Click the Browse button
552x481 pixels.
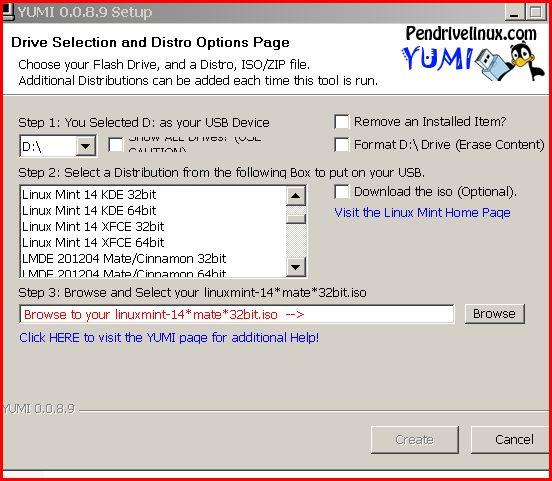tap(494, 314)
